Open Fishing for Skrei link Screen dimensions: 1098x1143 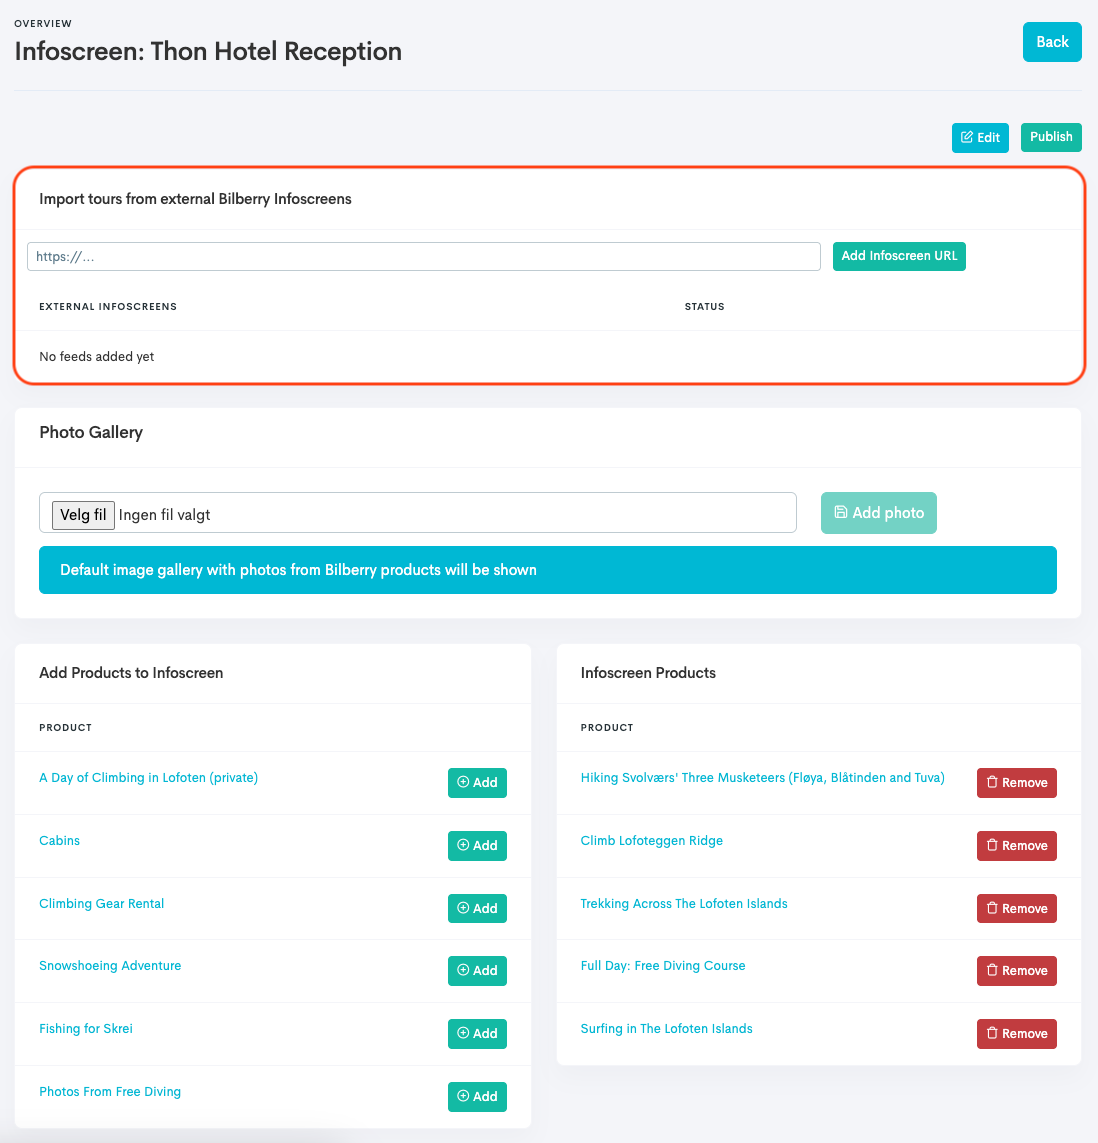[x=86, y=1029]
